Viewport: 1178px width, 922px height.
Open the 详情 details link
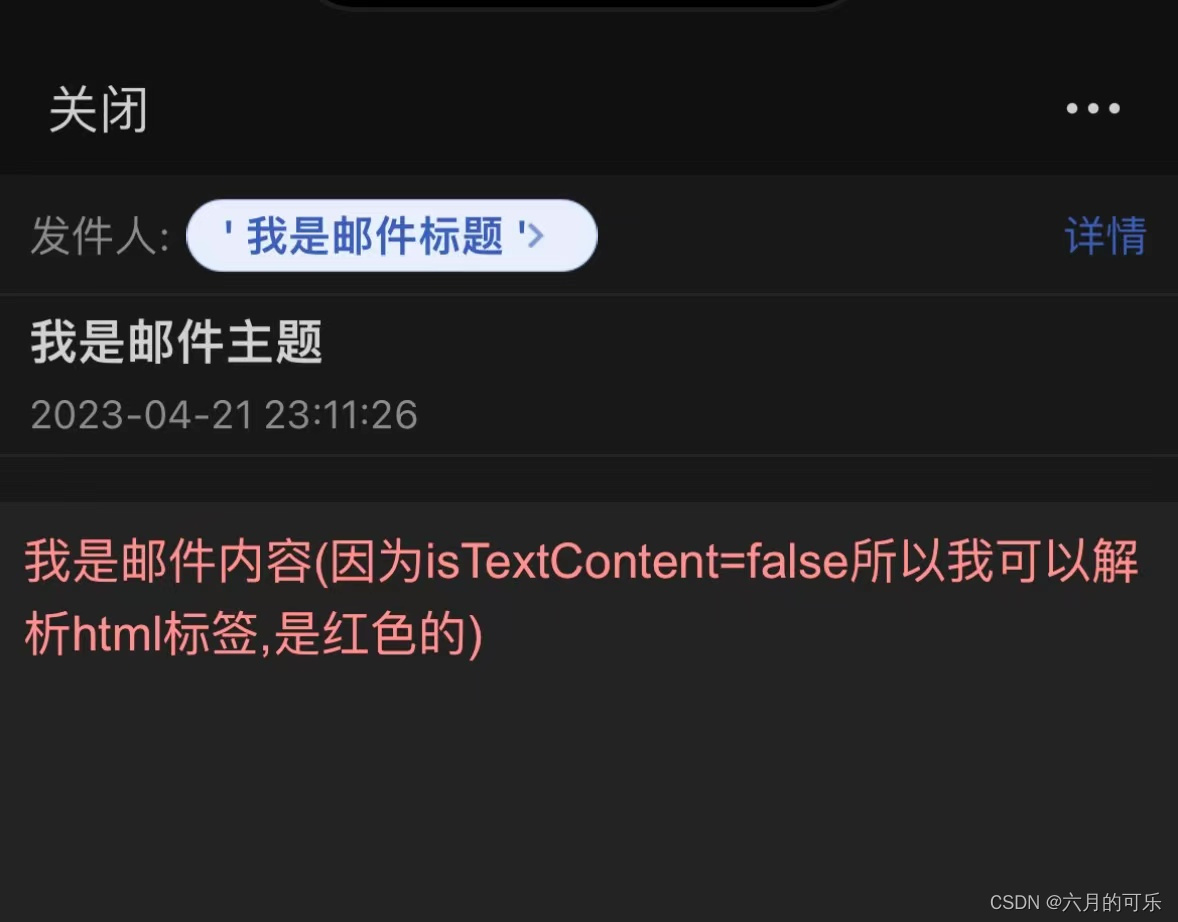pyautogui.click(x=1105, y=235)
